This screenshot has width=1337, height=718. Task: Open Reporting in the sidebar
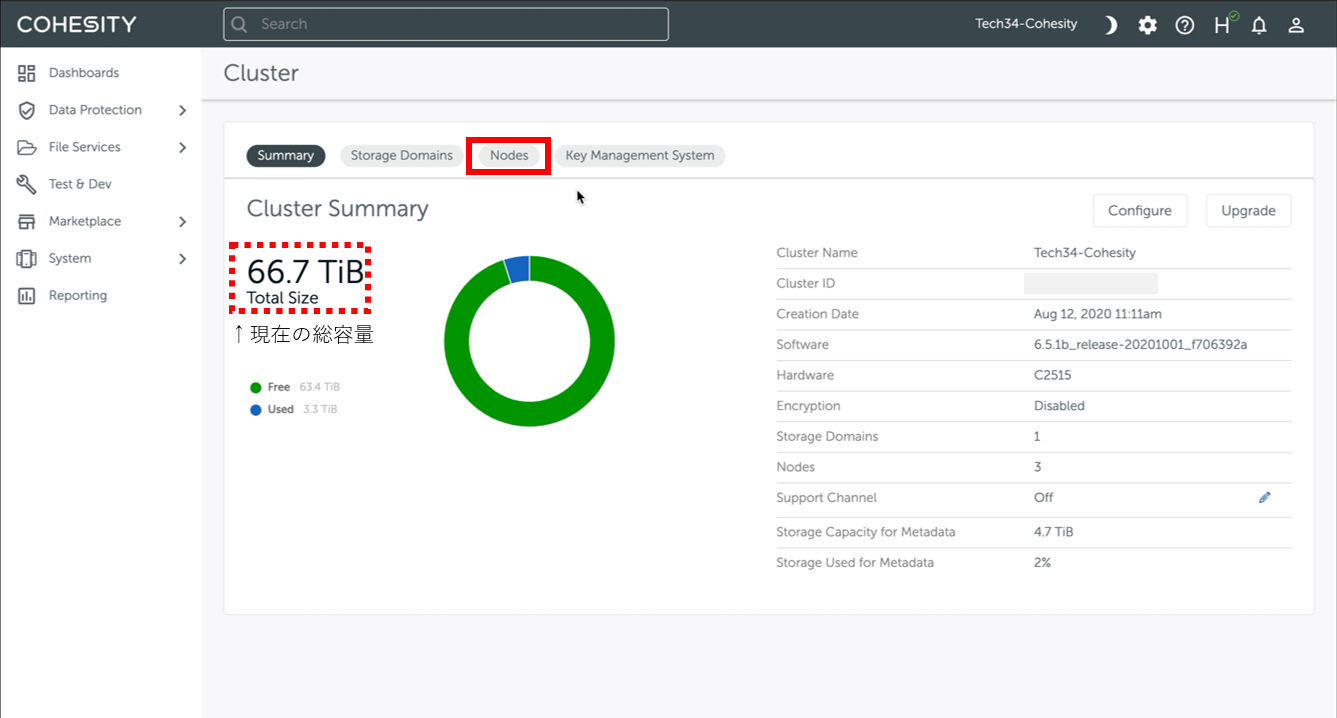tap(78, 295)
